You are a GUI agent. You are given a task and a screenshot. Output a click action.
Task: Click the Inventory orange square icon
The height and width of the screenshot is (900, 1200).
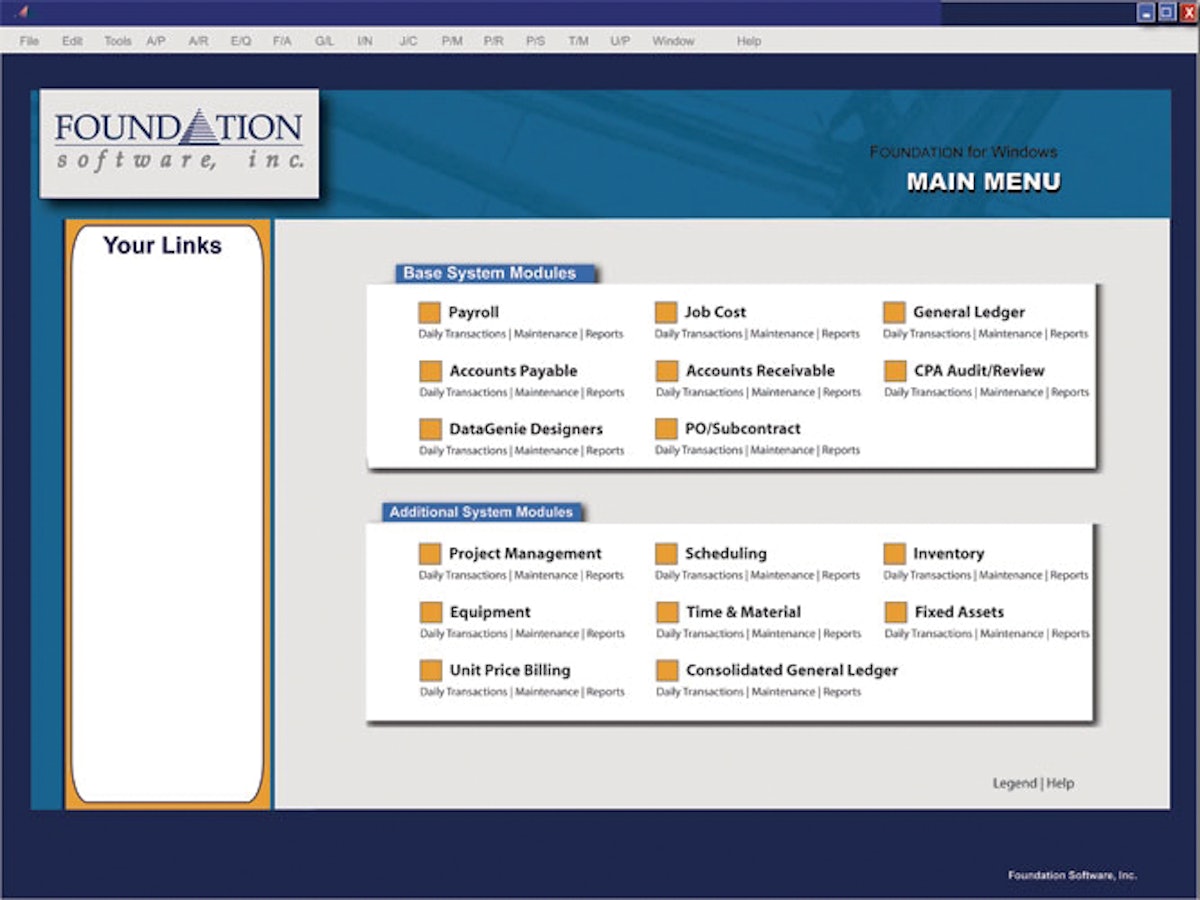[895, 554]
